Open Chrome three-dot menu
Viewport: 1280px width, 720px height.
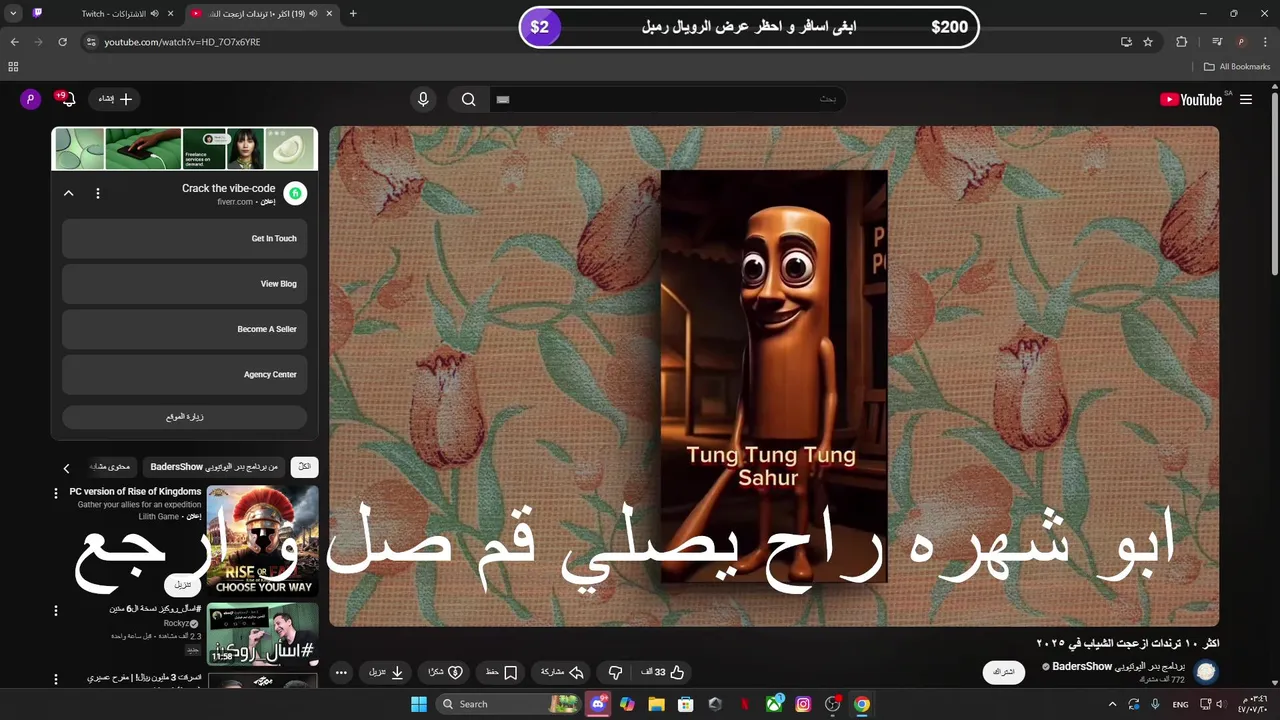click(x=1264, y=42)
